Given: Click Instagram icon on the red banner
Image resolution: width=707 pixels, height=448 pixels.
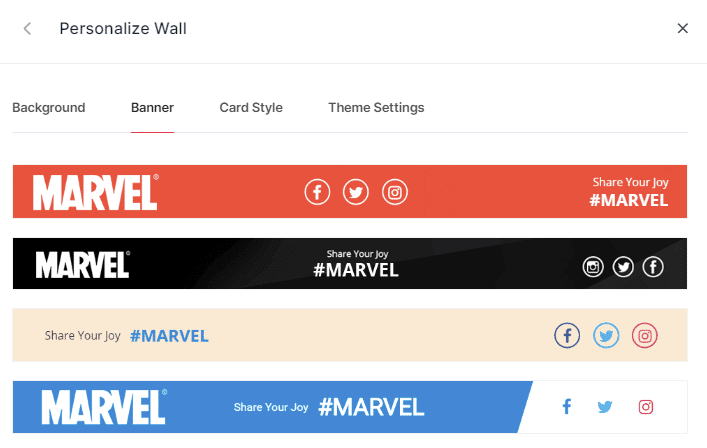Looking at the screenshot, I should (x=395, y=192).
